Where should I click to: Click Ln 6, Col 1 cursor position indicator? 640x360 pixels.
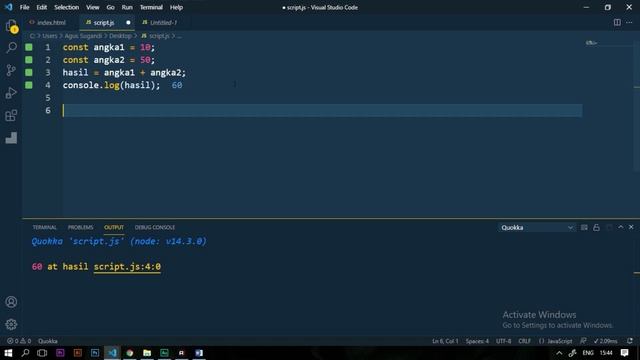tap(445, 341)
